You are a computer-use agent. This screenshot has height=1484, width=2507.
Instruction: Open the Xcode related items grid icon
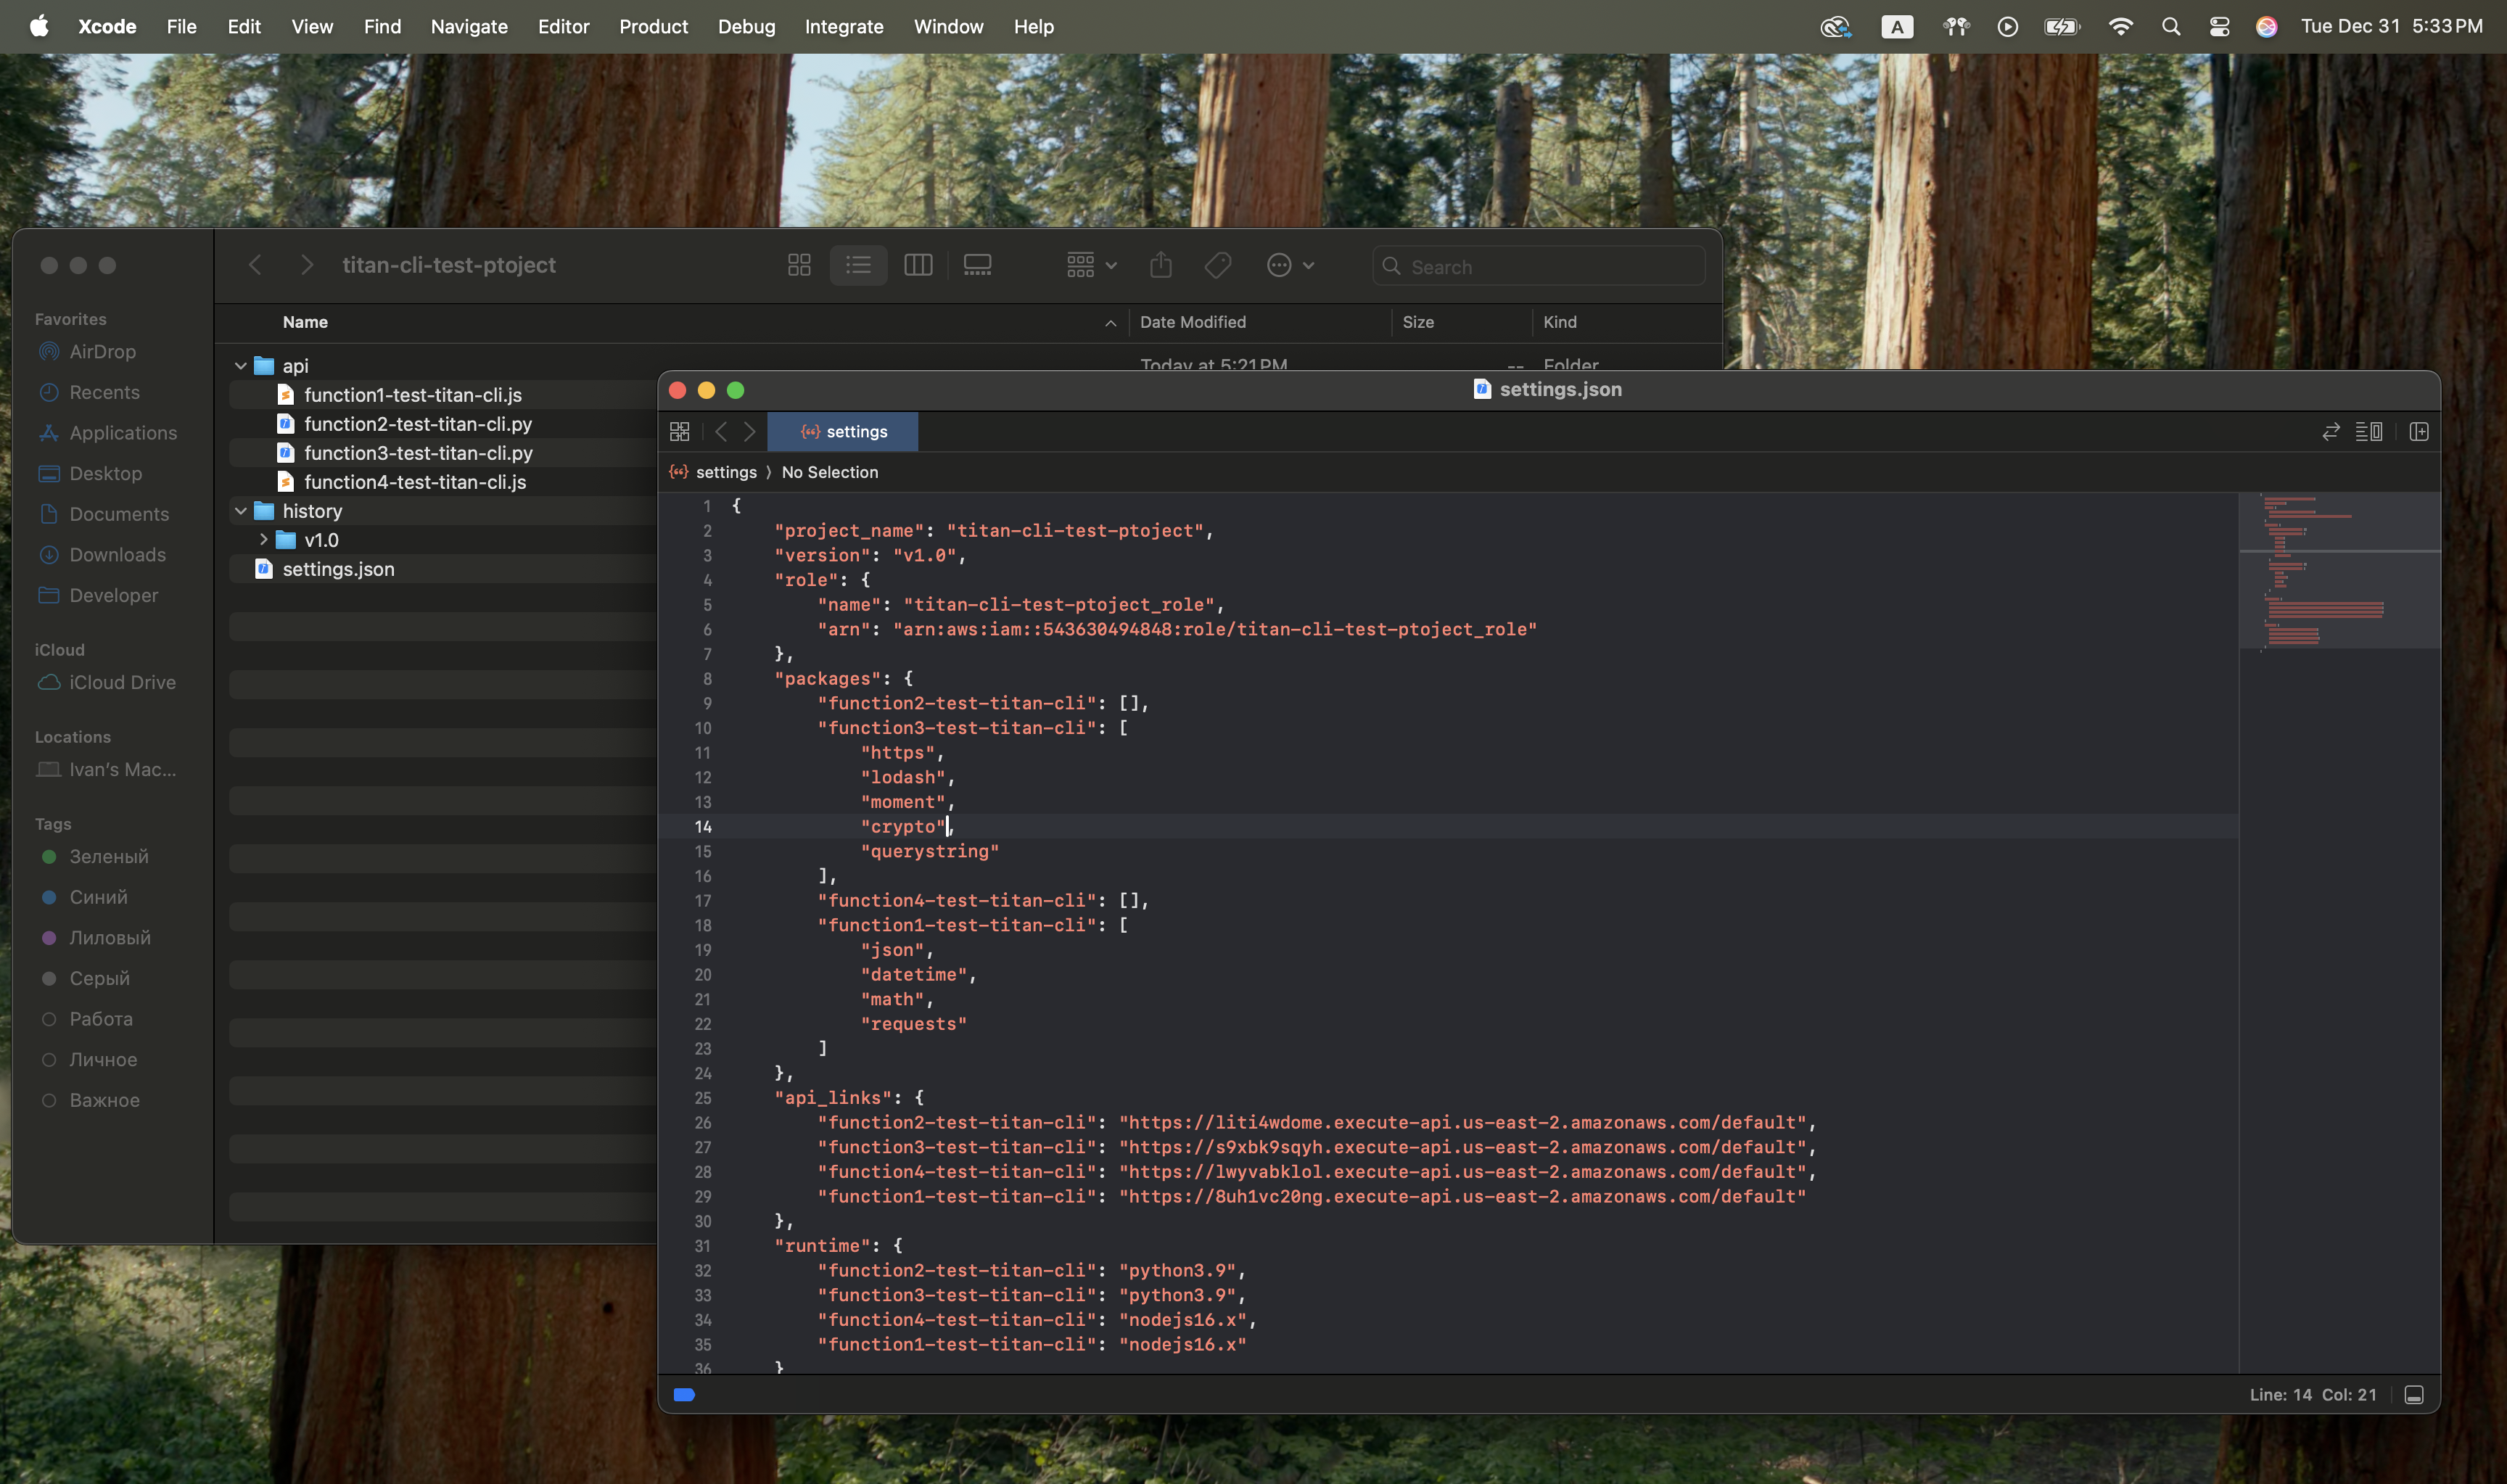[x=679, y=431]
